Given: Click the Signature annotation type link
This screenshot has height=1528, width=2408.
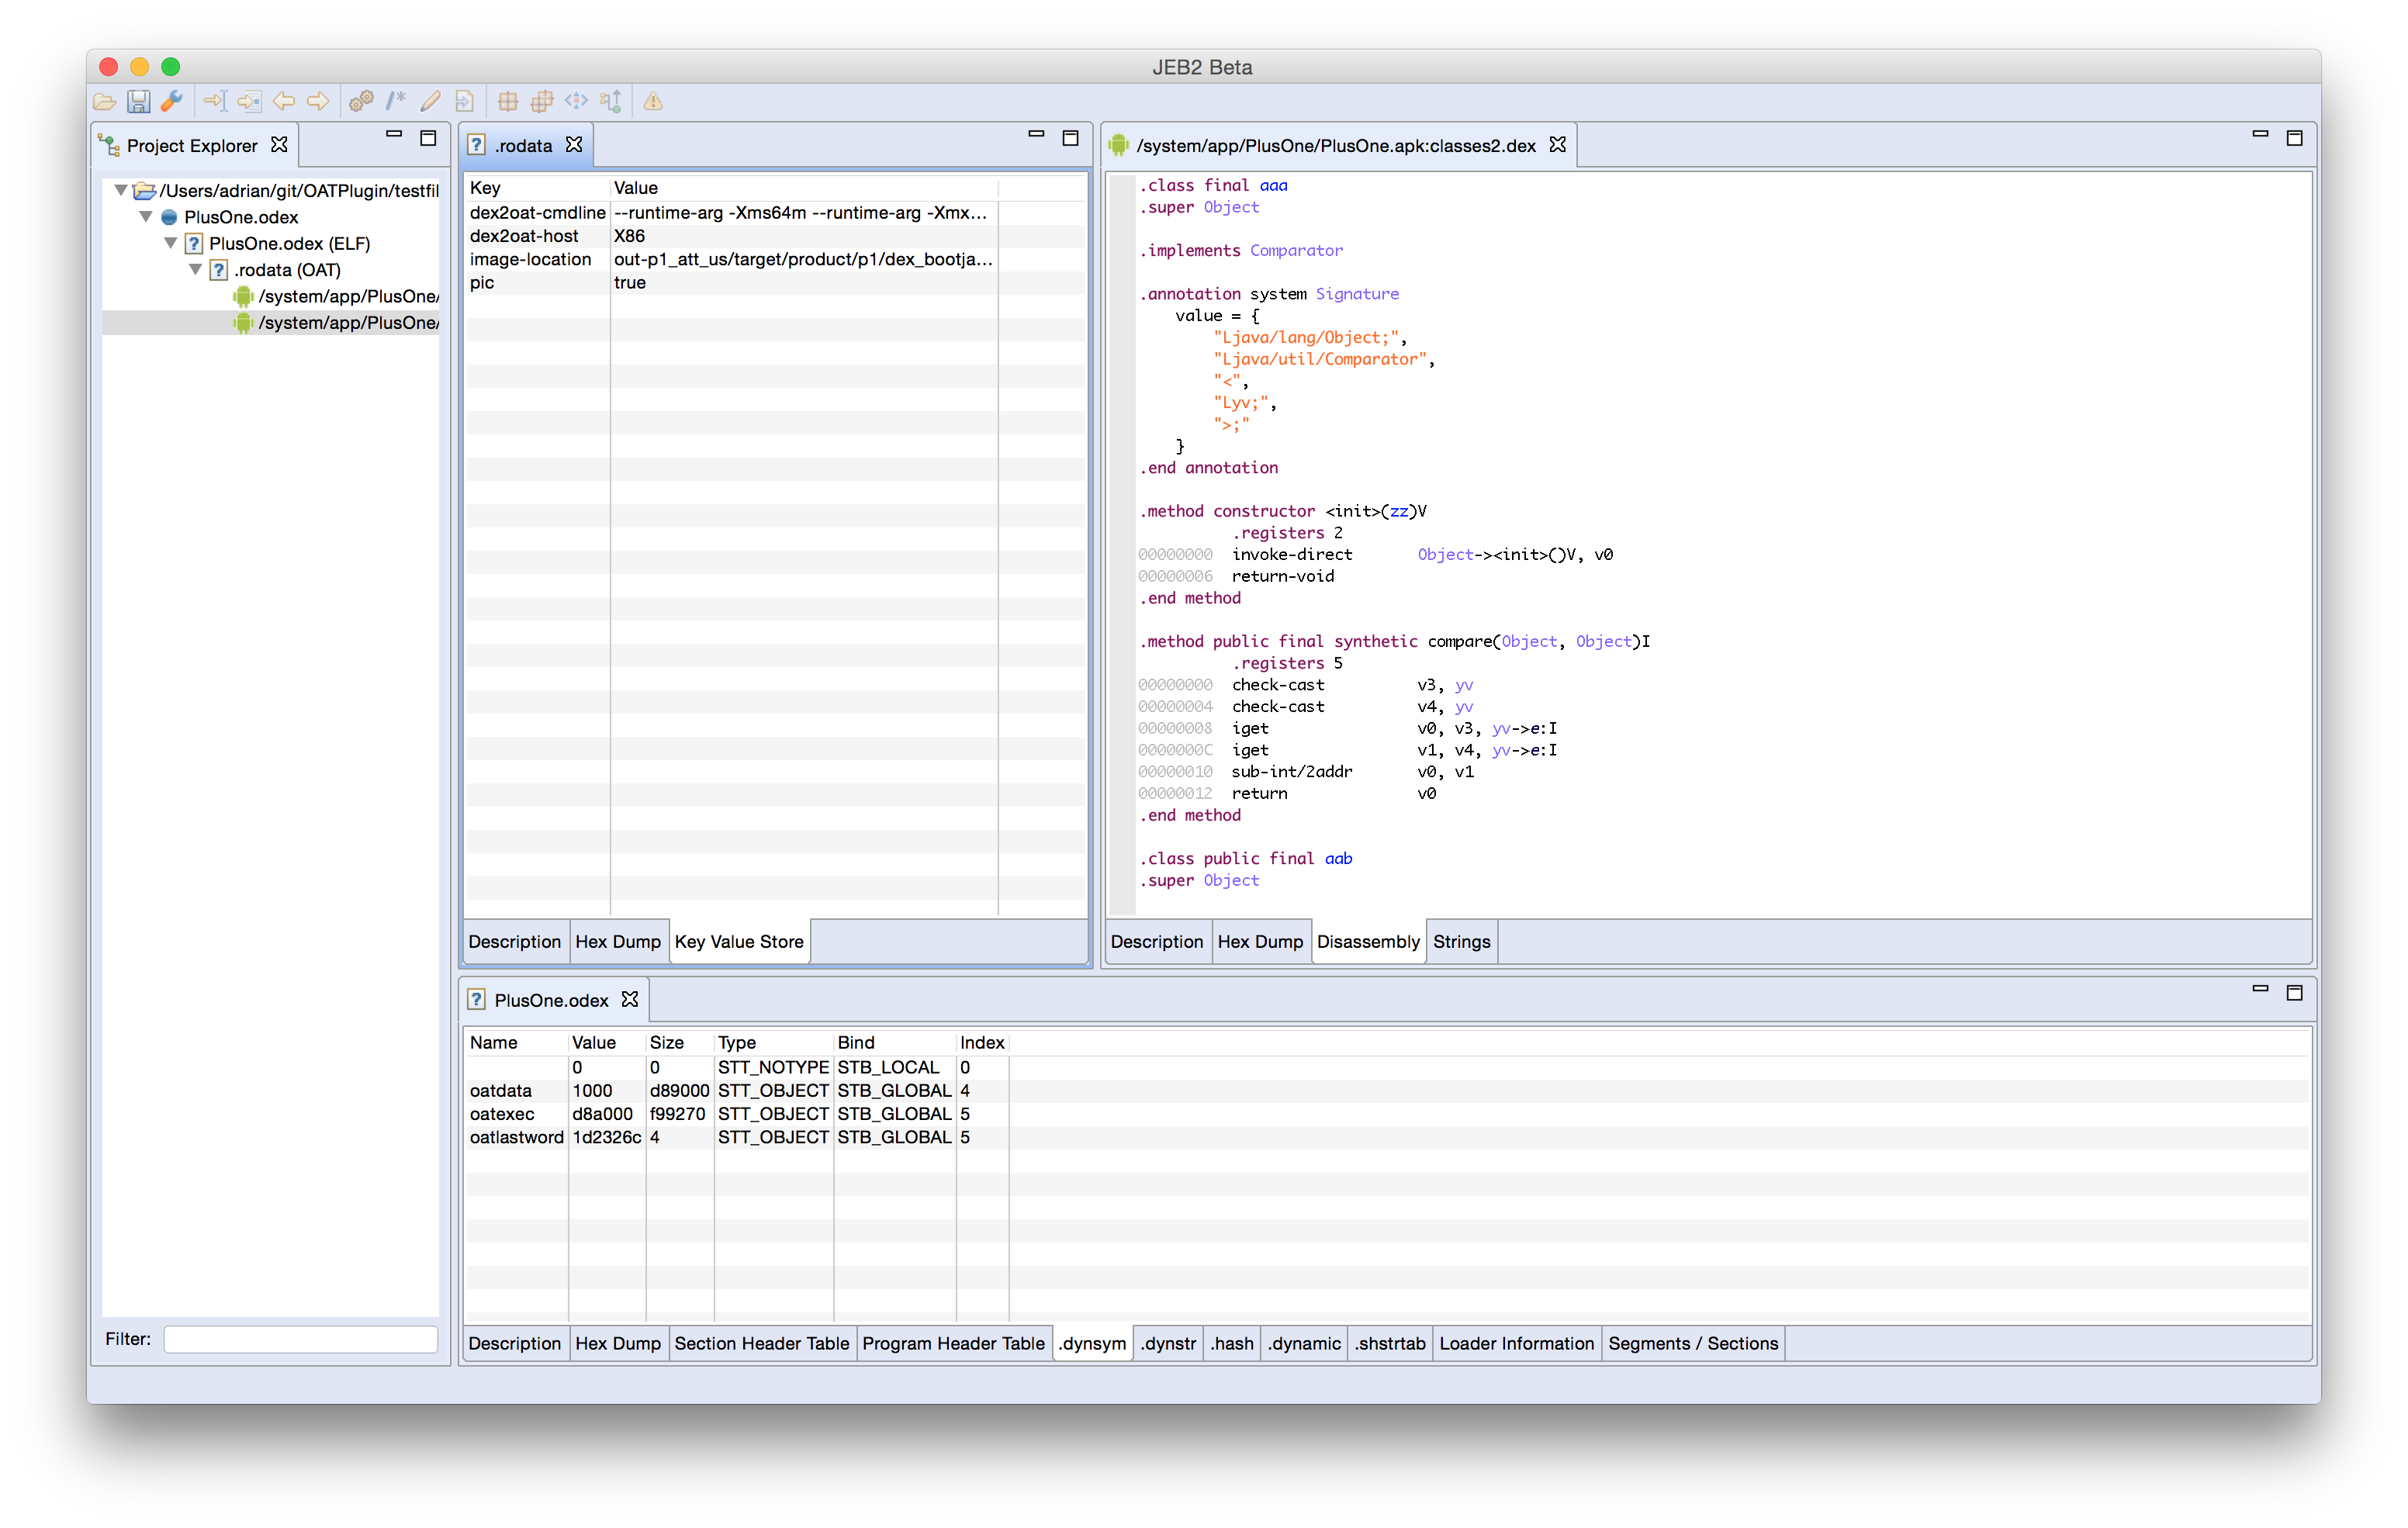Looking at the screenshot, I should pyautogui.click(x=1357, y=294).
